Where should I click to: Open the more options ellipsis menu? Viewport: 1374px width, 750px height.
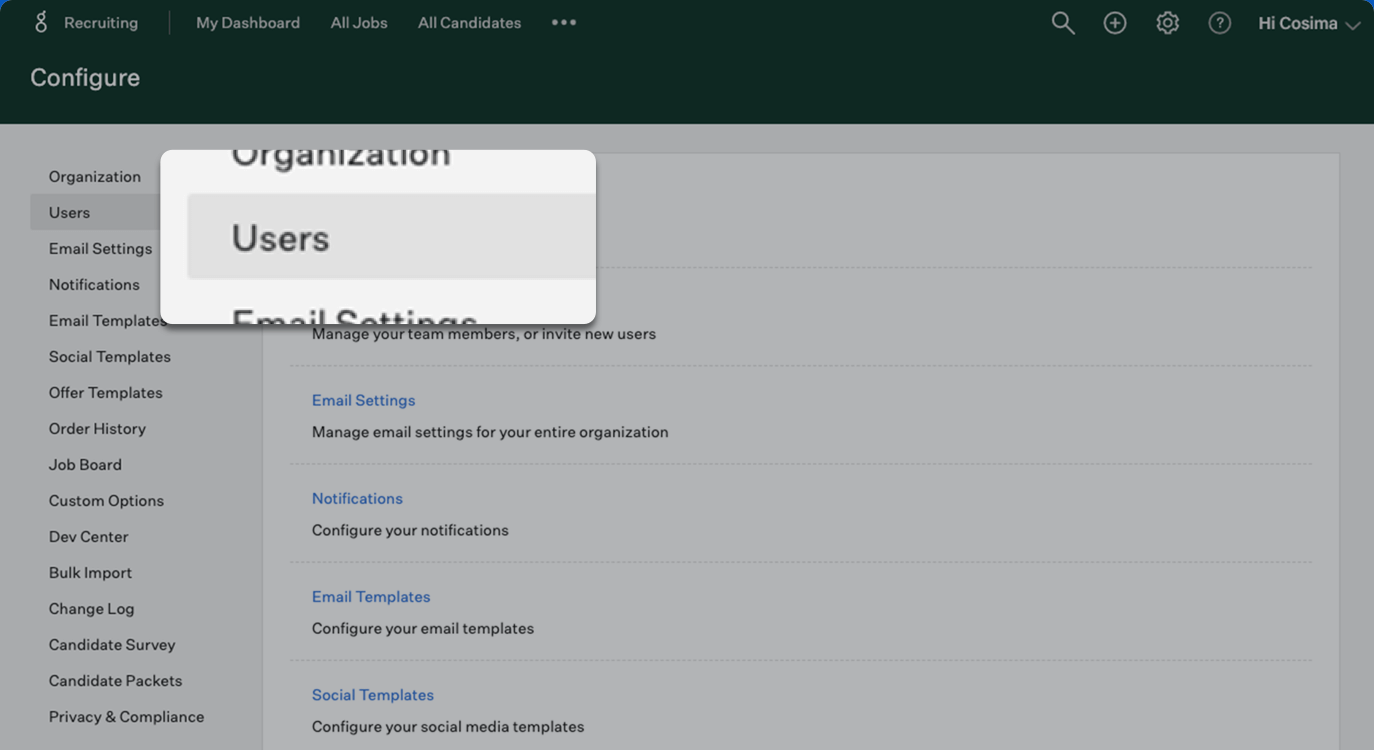pyautogui.click(x=564, y=22)
